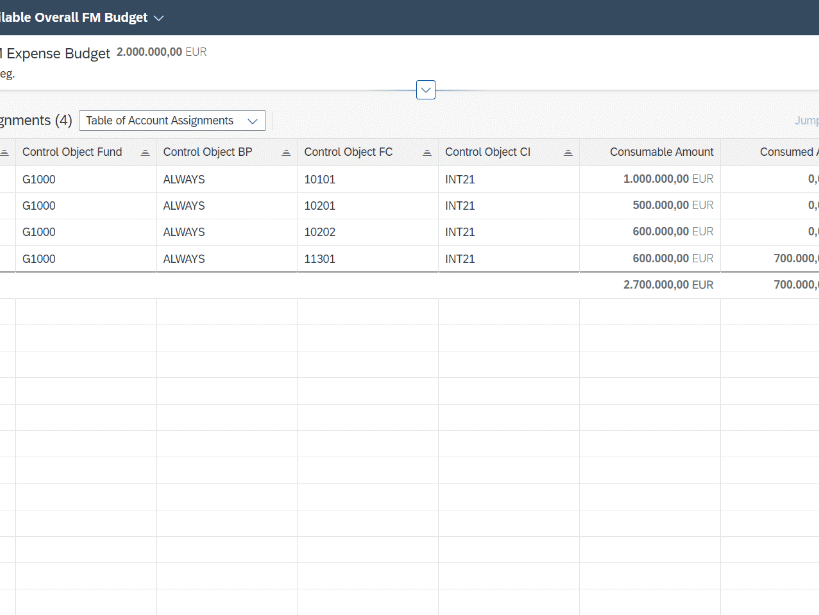819x615 pixels.
Task: Open the Table of Account Assignments dropdown
Action: (172, 121)
